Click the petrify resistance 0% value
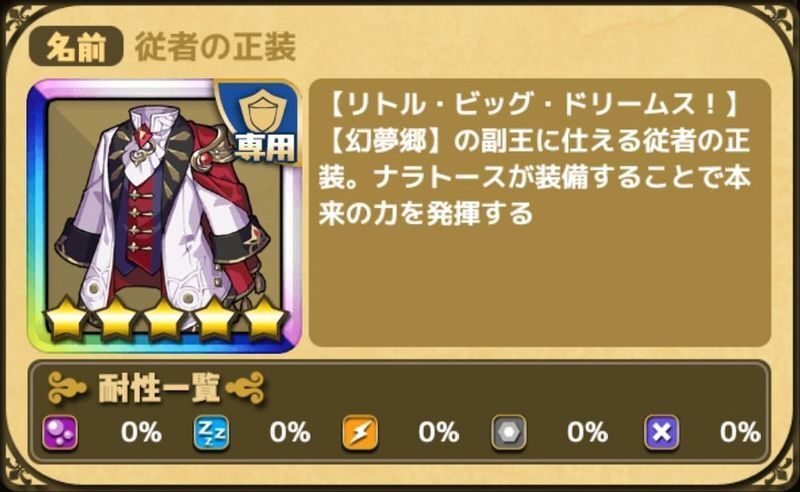The height and width of the screenshot is (492, 800). coord(587,433)
